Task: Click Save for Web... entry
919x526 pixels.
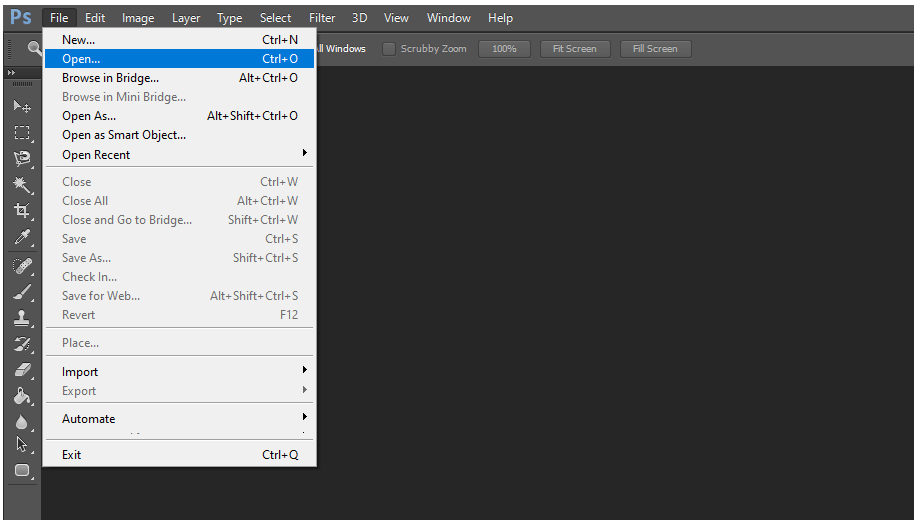Action: [179, 296]
